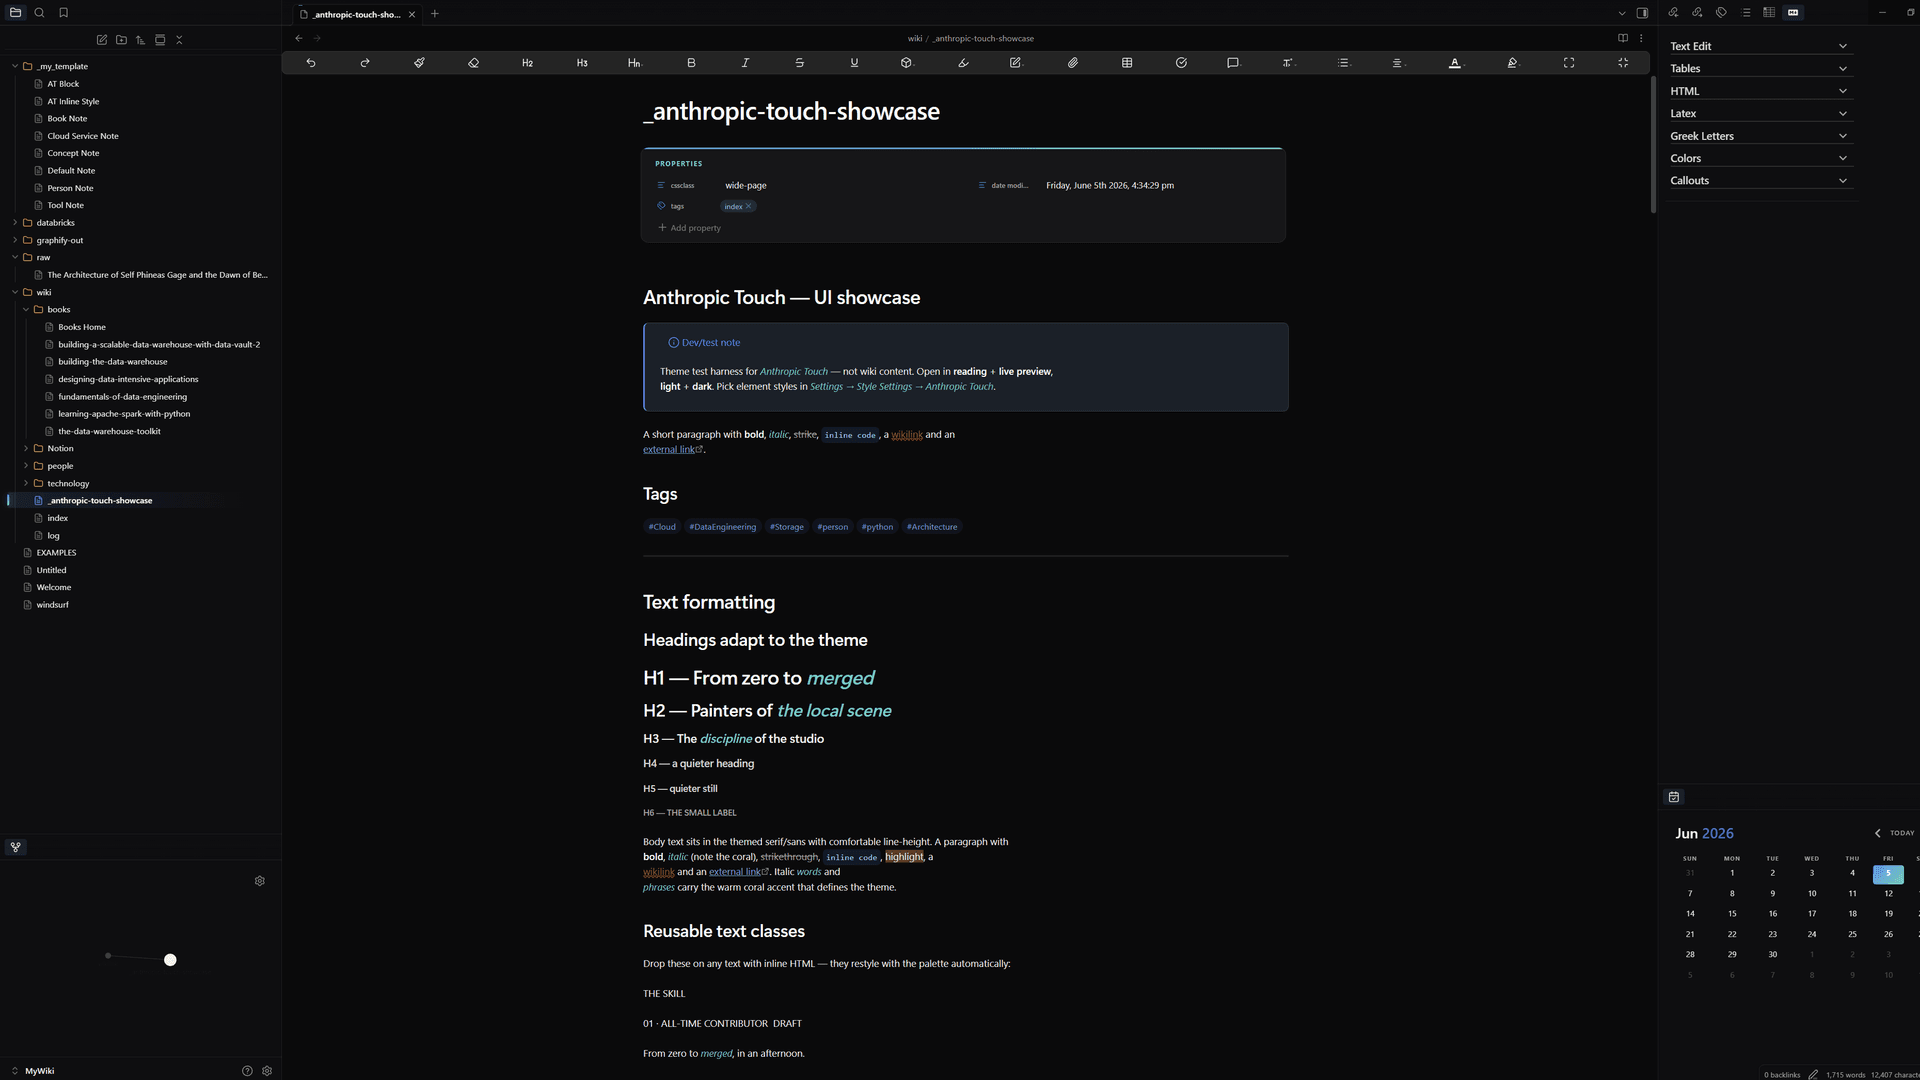
Task: Toggle italic formatting in the toolbar
Action: coord(745,63)
